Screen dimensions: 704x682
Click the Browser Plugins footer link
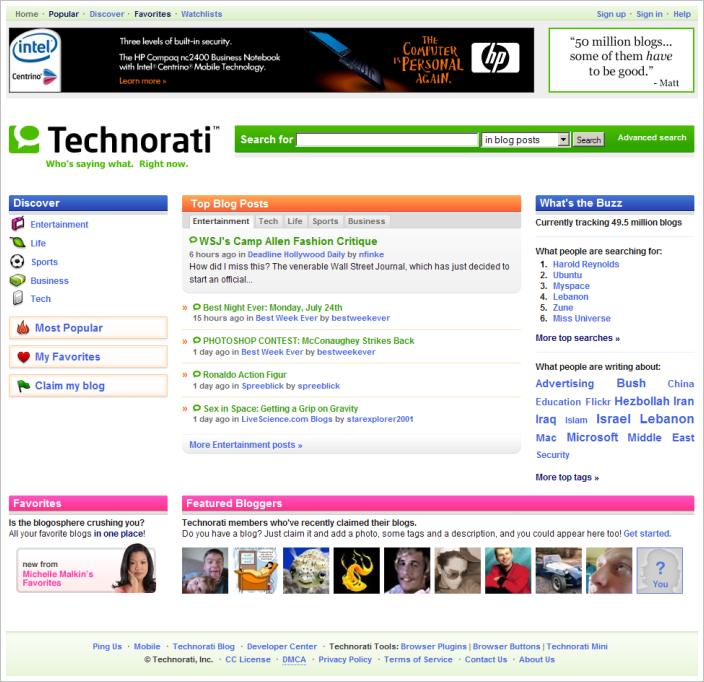click(x=434, y=646)
